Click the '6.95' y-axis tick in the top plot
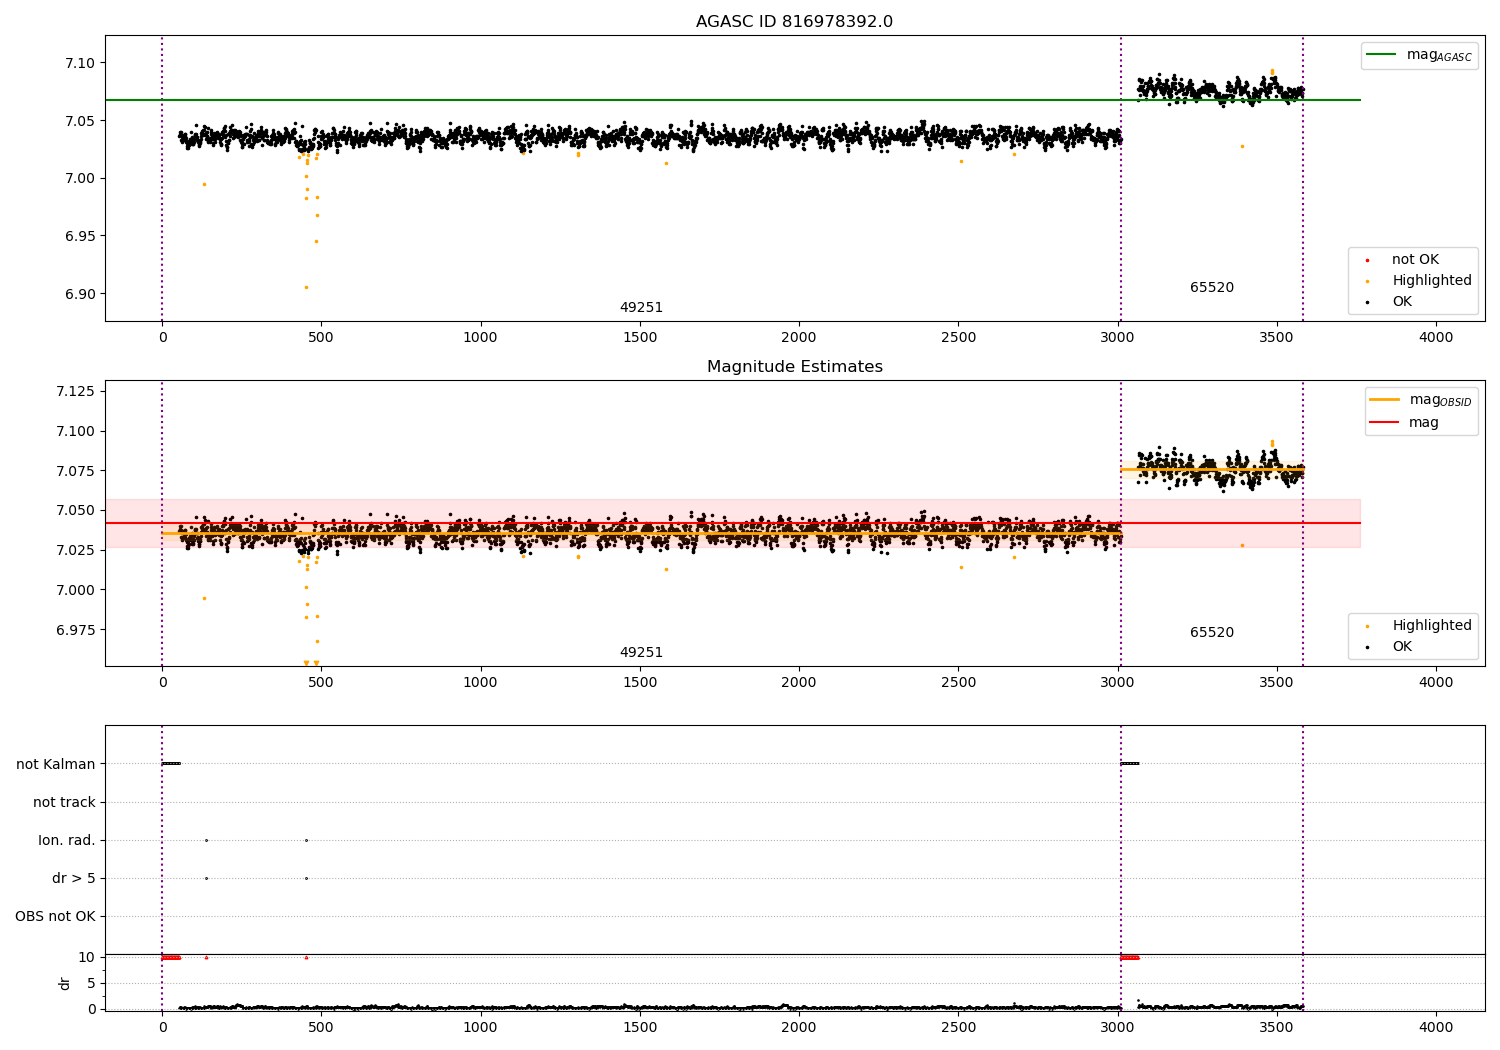This screenshot has width=1500, height=1050. coord(79,237)
